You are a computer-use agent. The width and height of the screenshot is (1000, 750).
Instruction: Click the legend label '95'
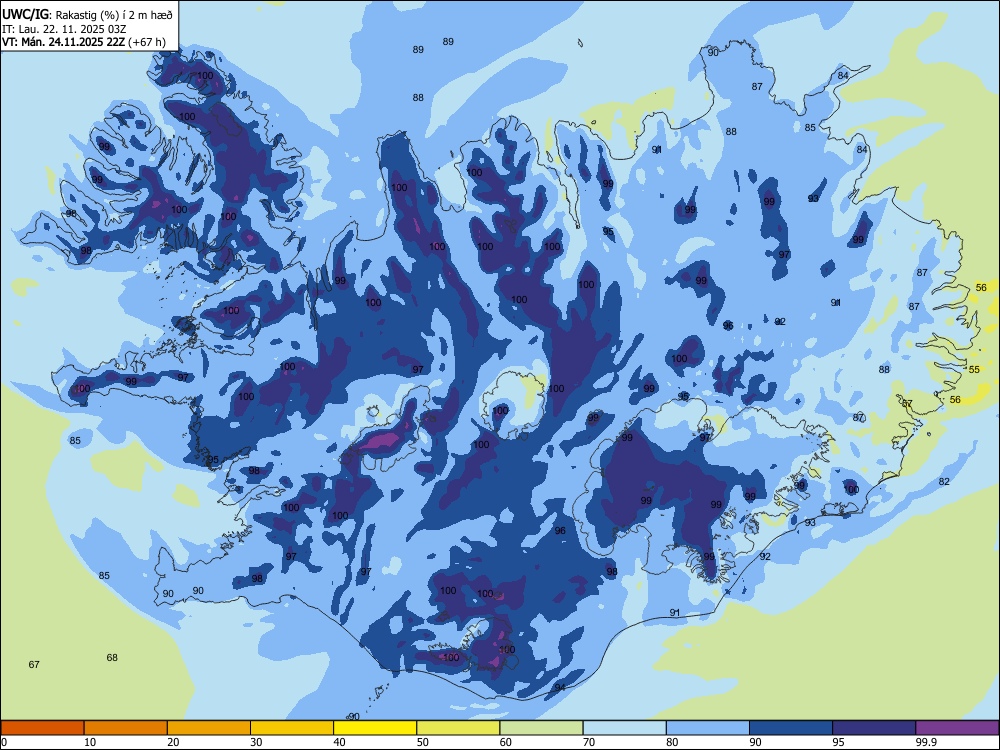838,742
